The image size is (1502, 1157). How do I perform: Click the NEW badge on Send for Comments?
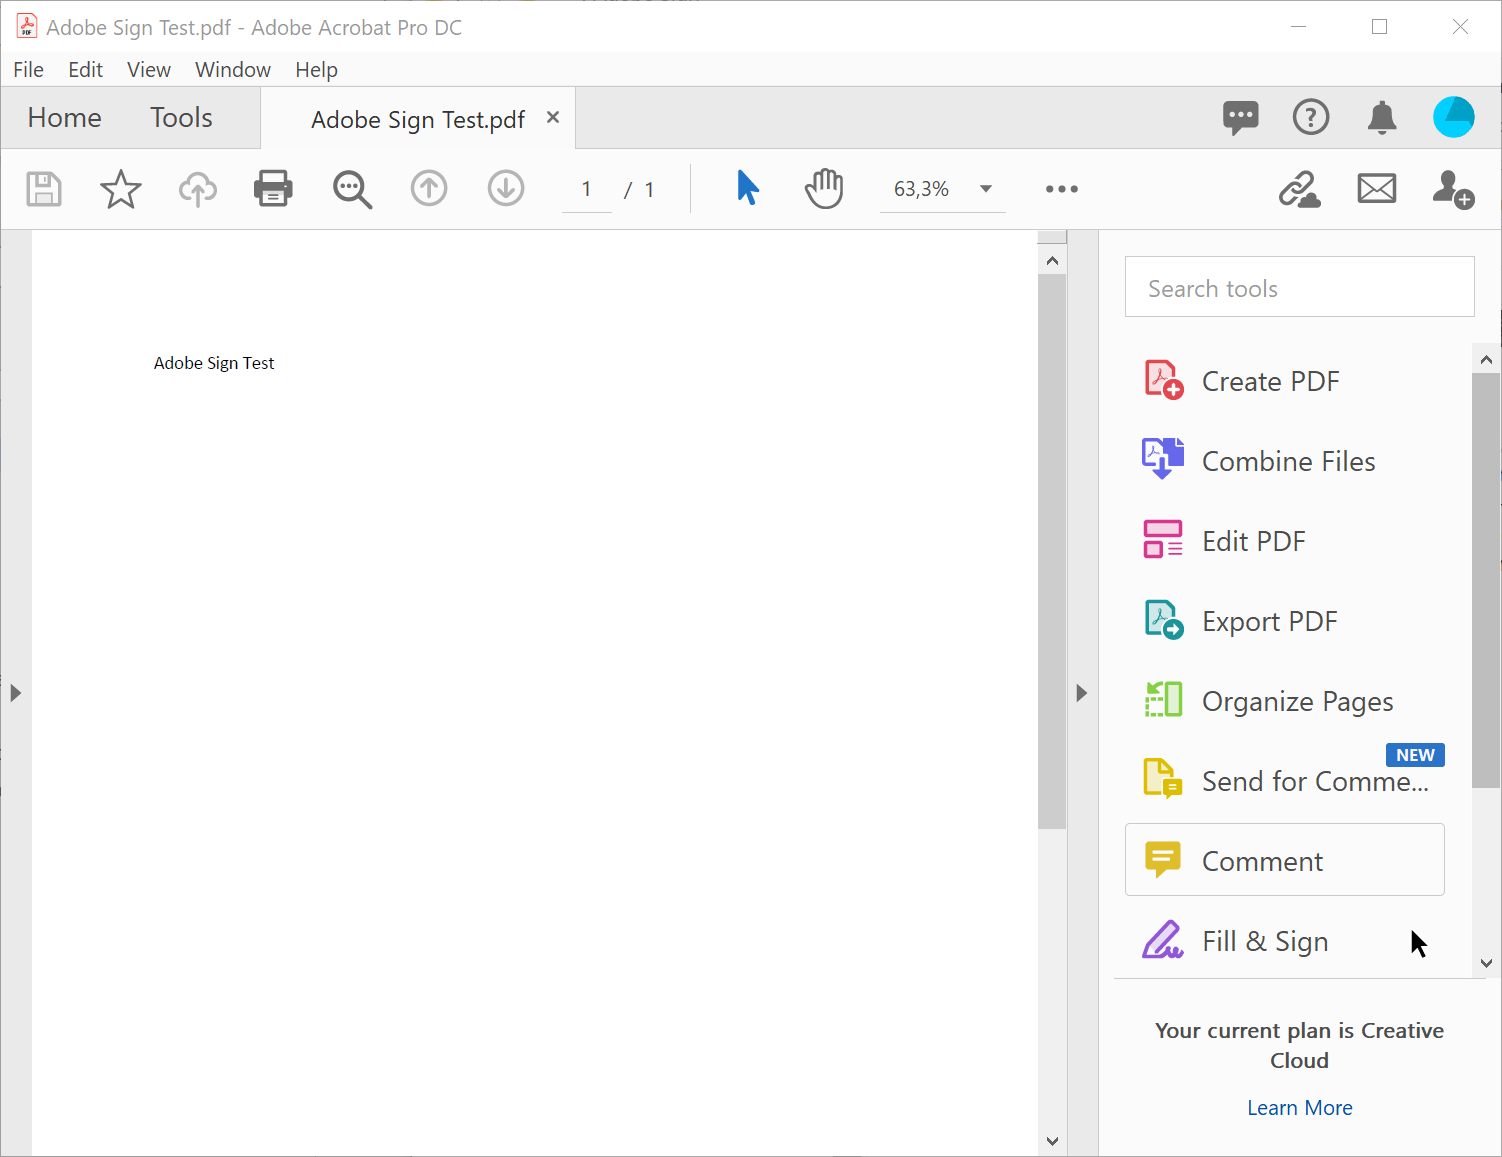1415,755
